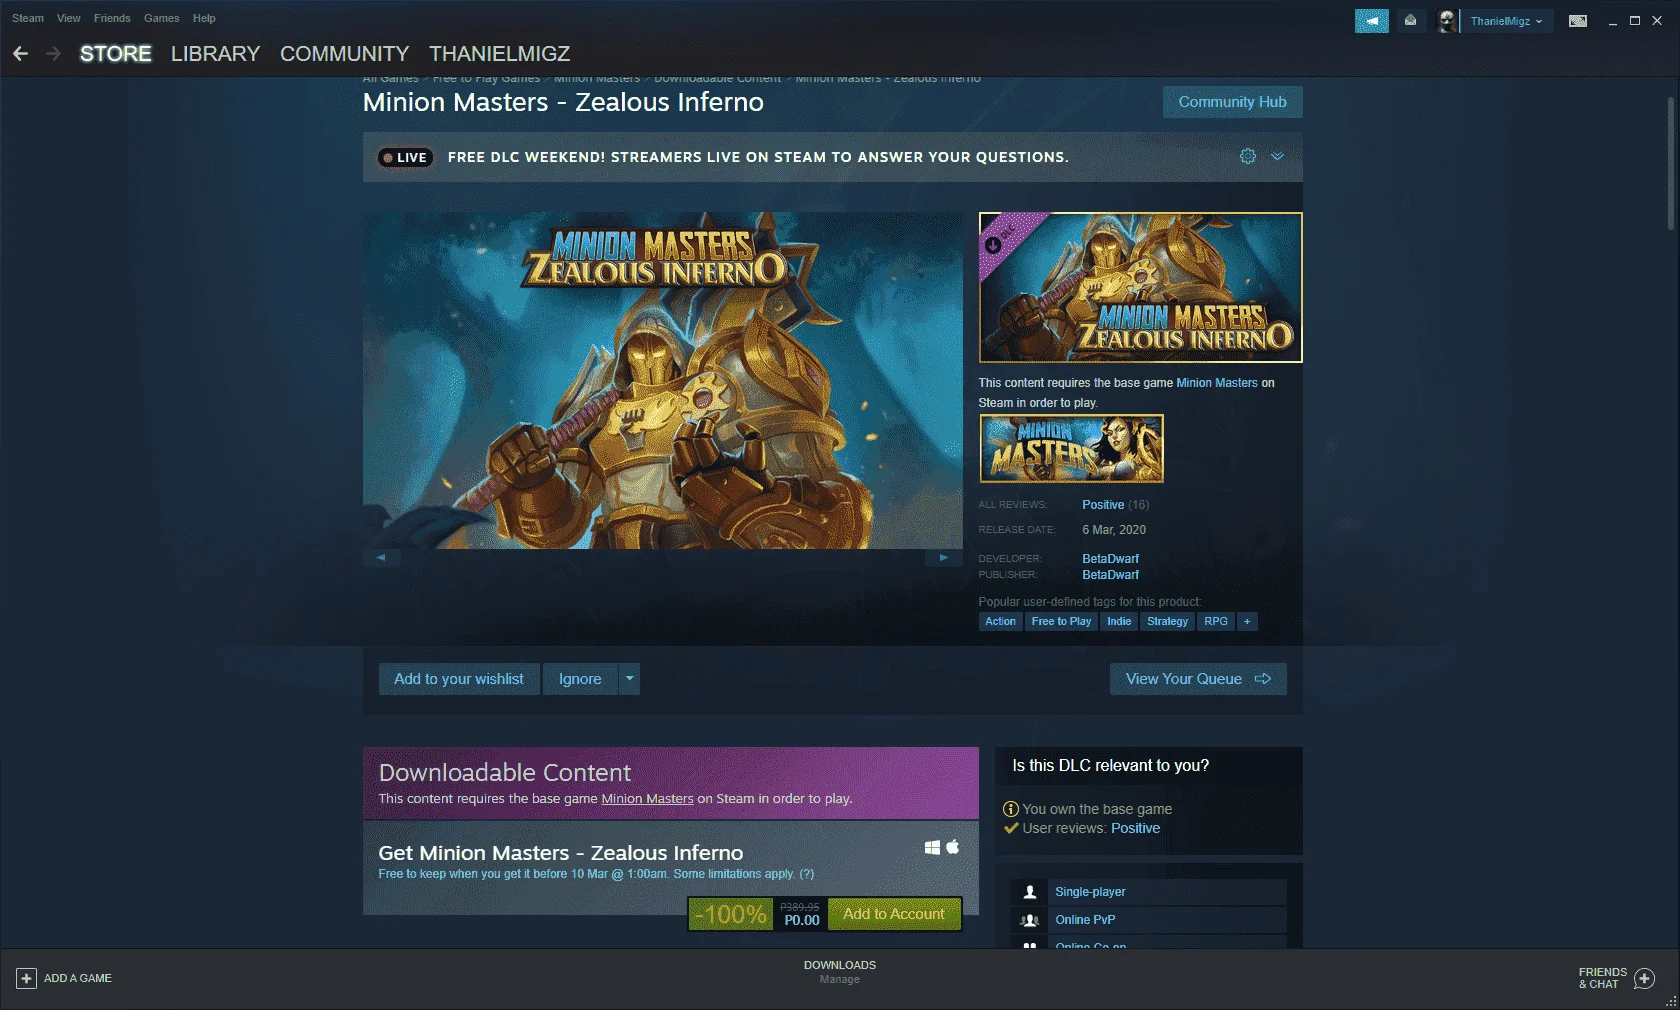Viewport: 1680px width, 1010px height.
Task: Open the View menu
Action: (69, 18)
